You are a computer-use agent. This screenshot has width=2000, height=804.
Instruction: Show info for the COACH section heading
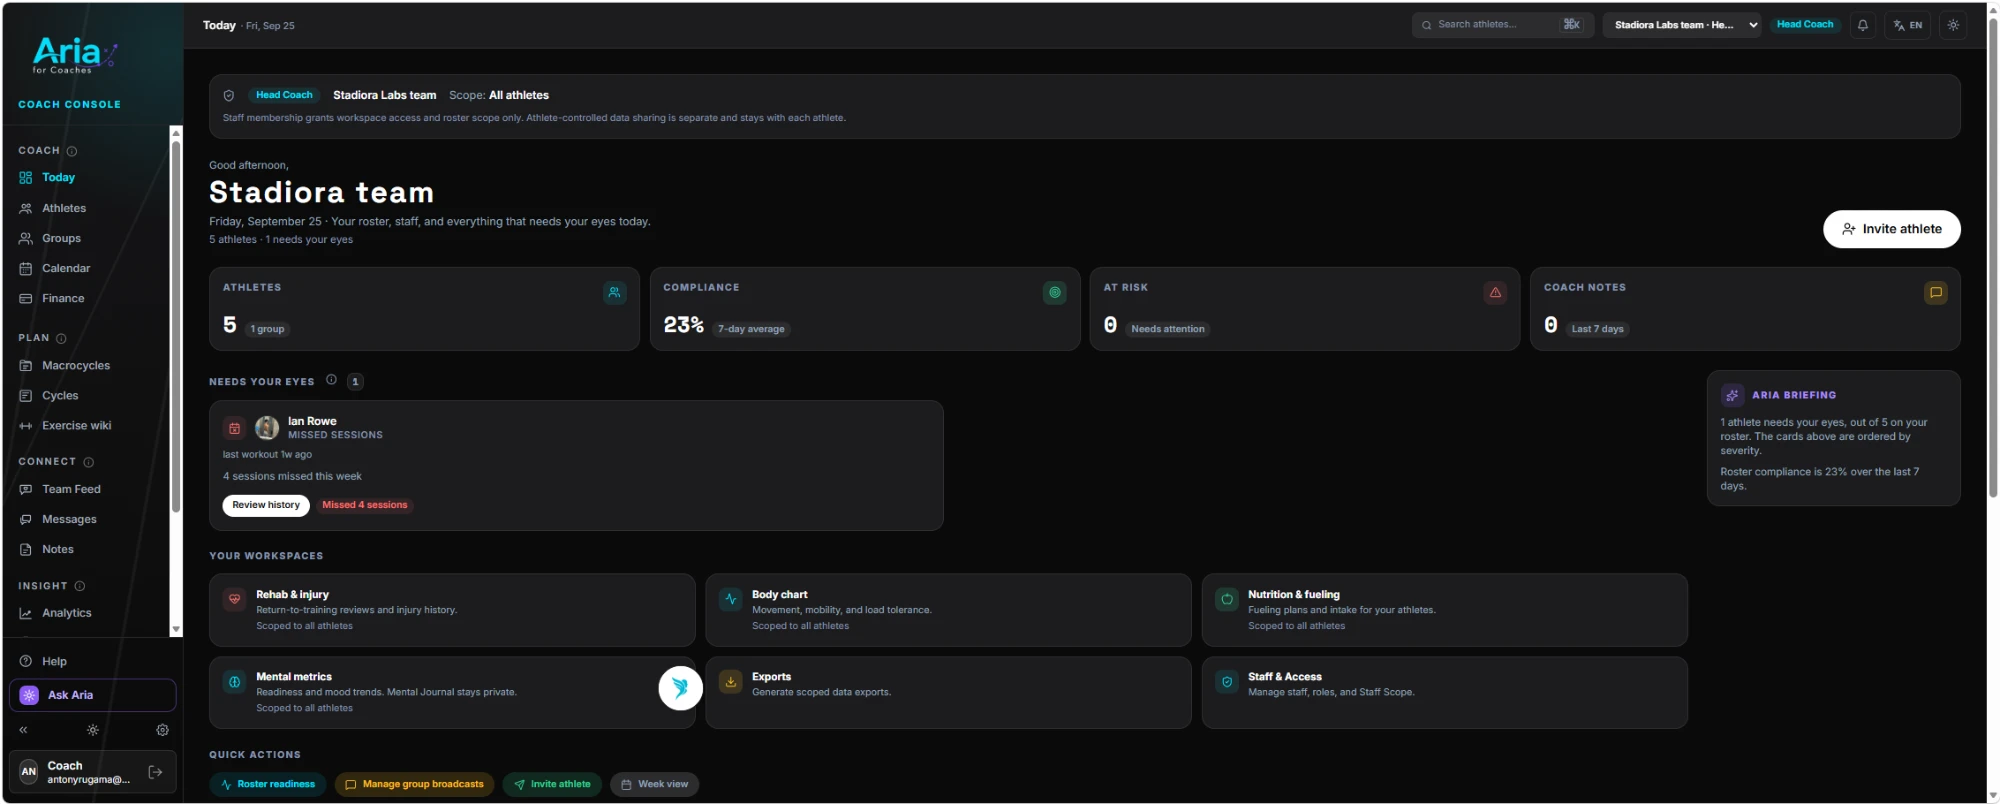click(x=72, y=151)
